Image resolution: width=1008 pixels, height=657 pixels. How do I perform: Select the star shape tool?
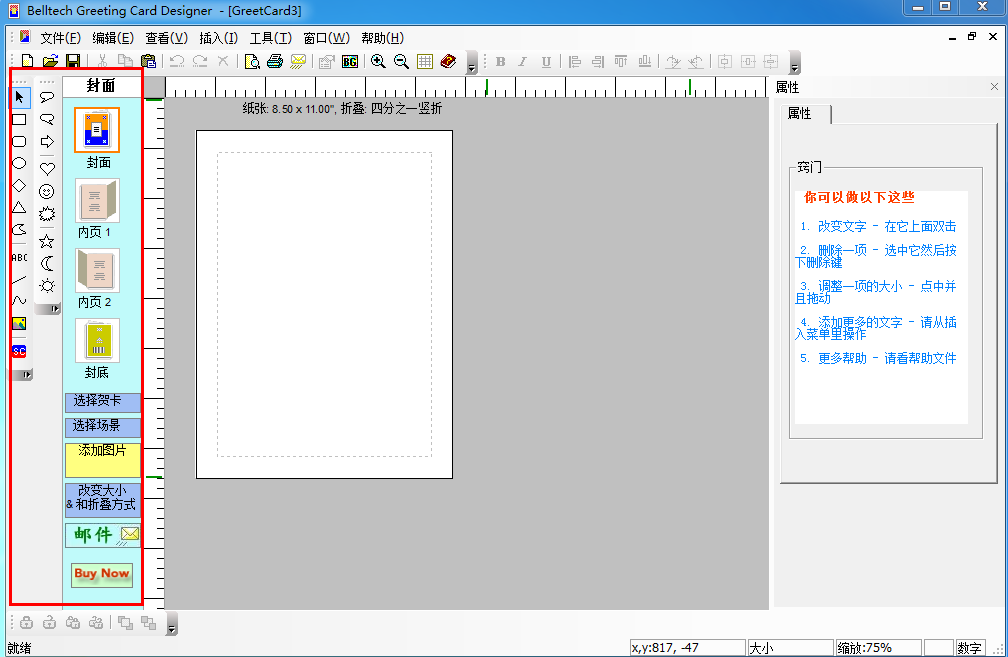pos(47,240)
